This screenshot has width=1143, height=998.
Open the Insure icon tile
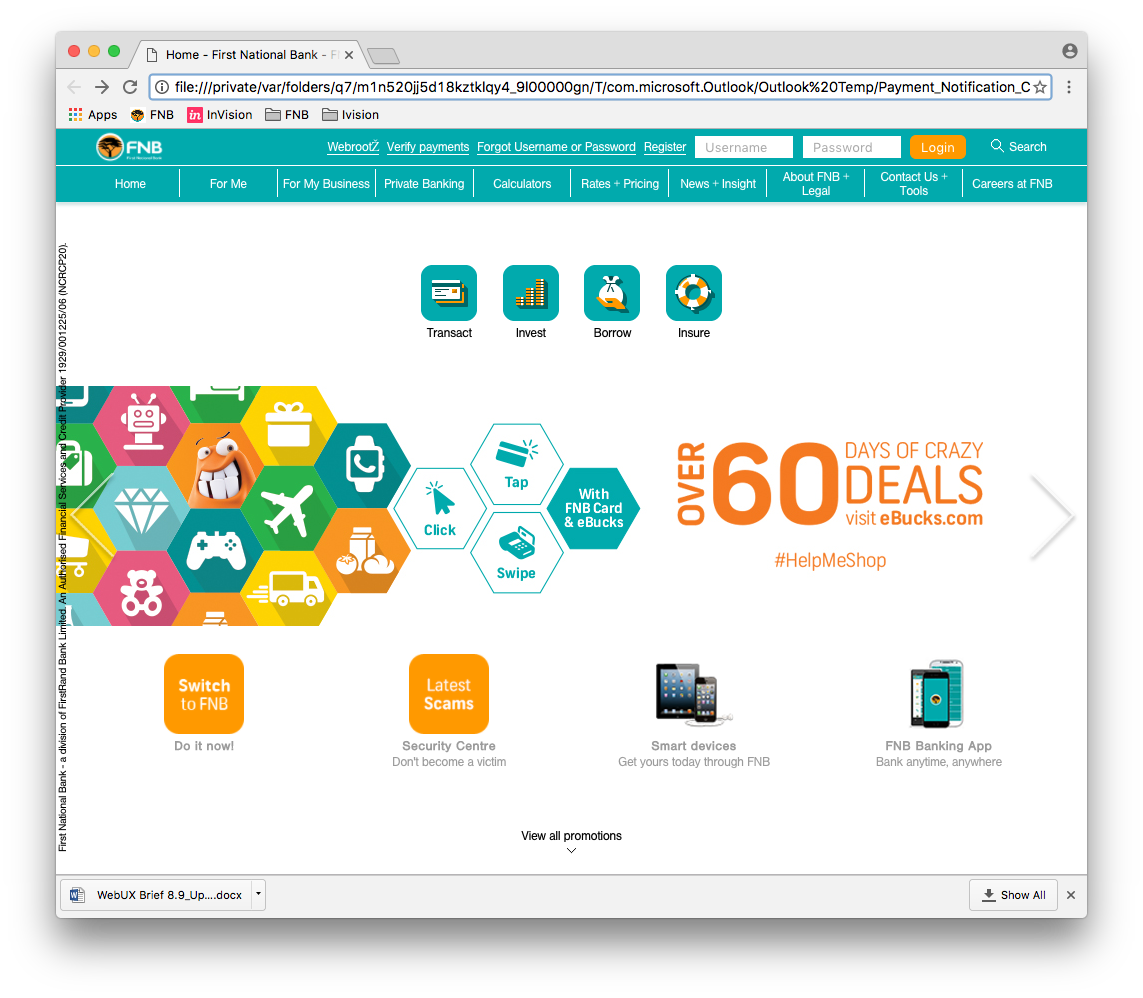pyautogui.click(x=694, y=293)
